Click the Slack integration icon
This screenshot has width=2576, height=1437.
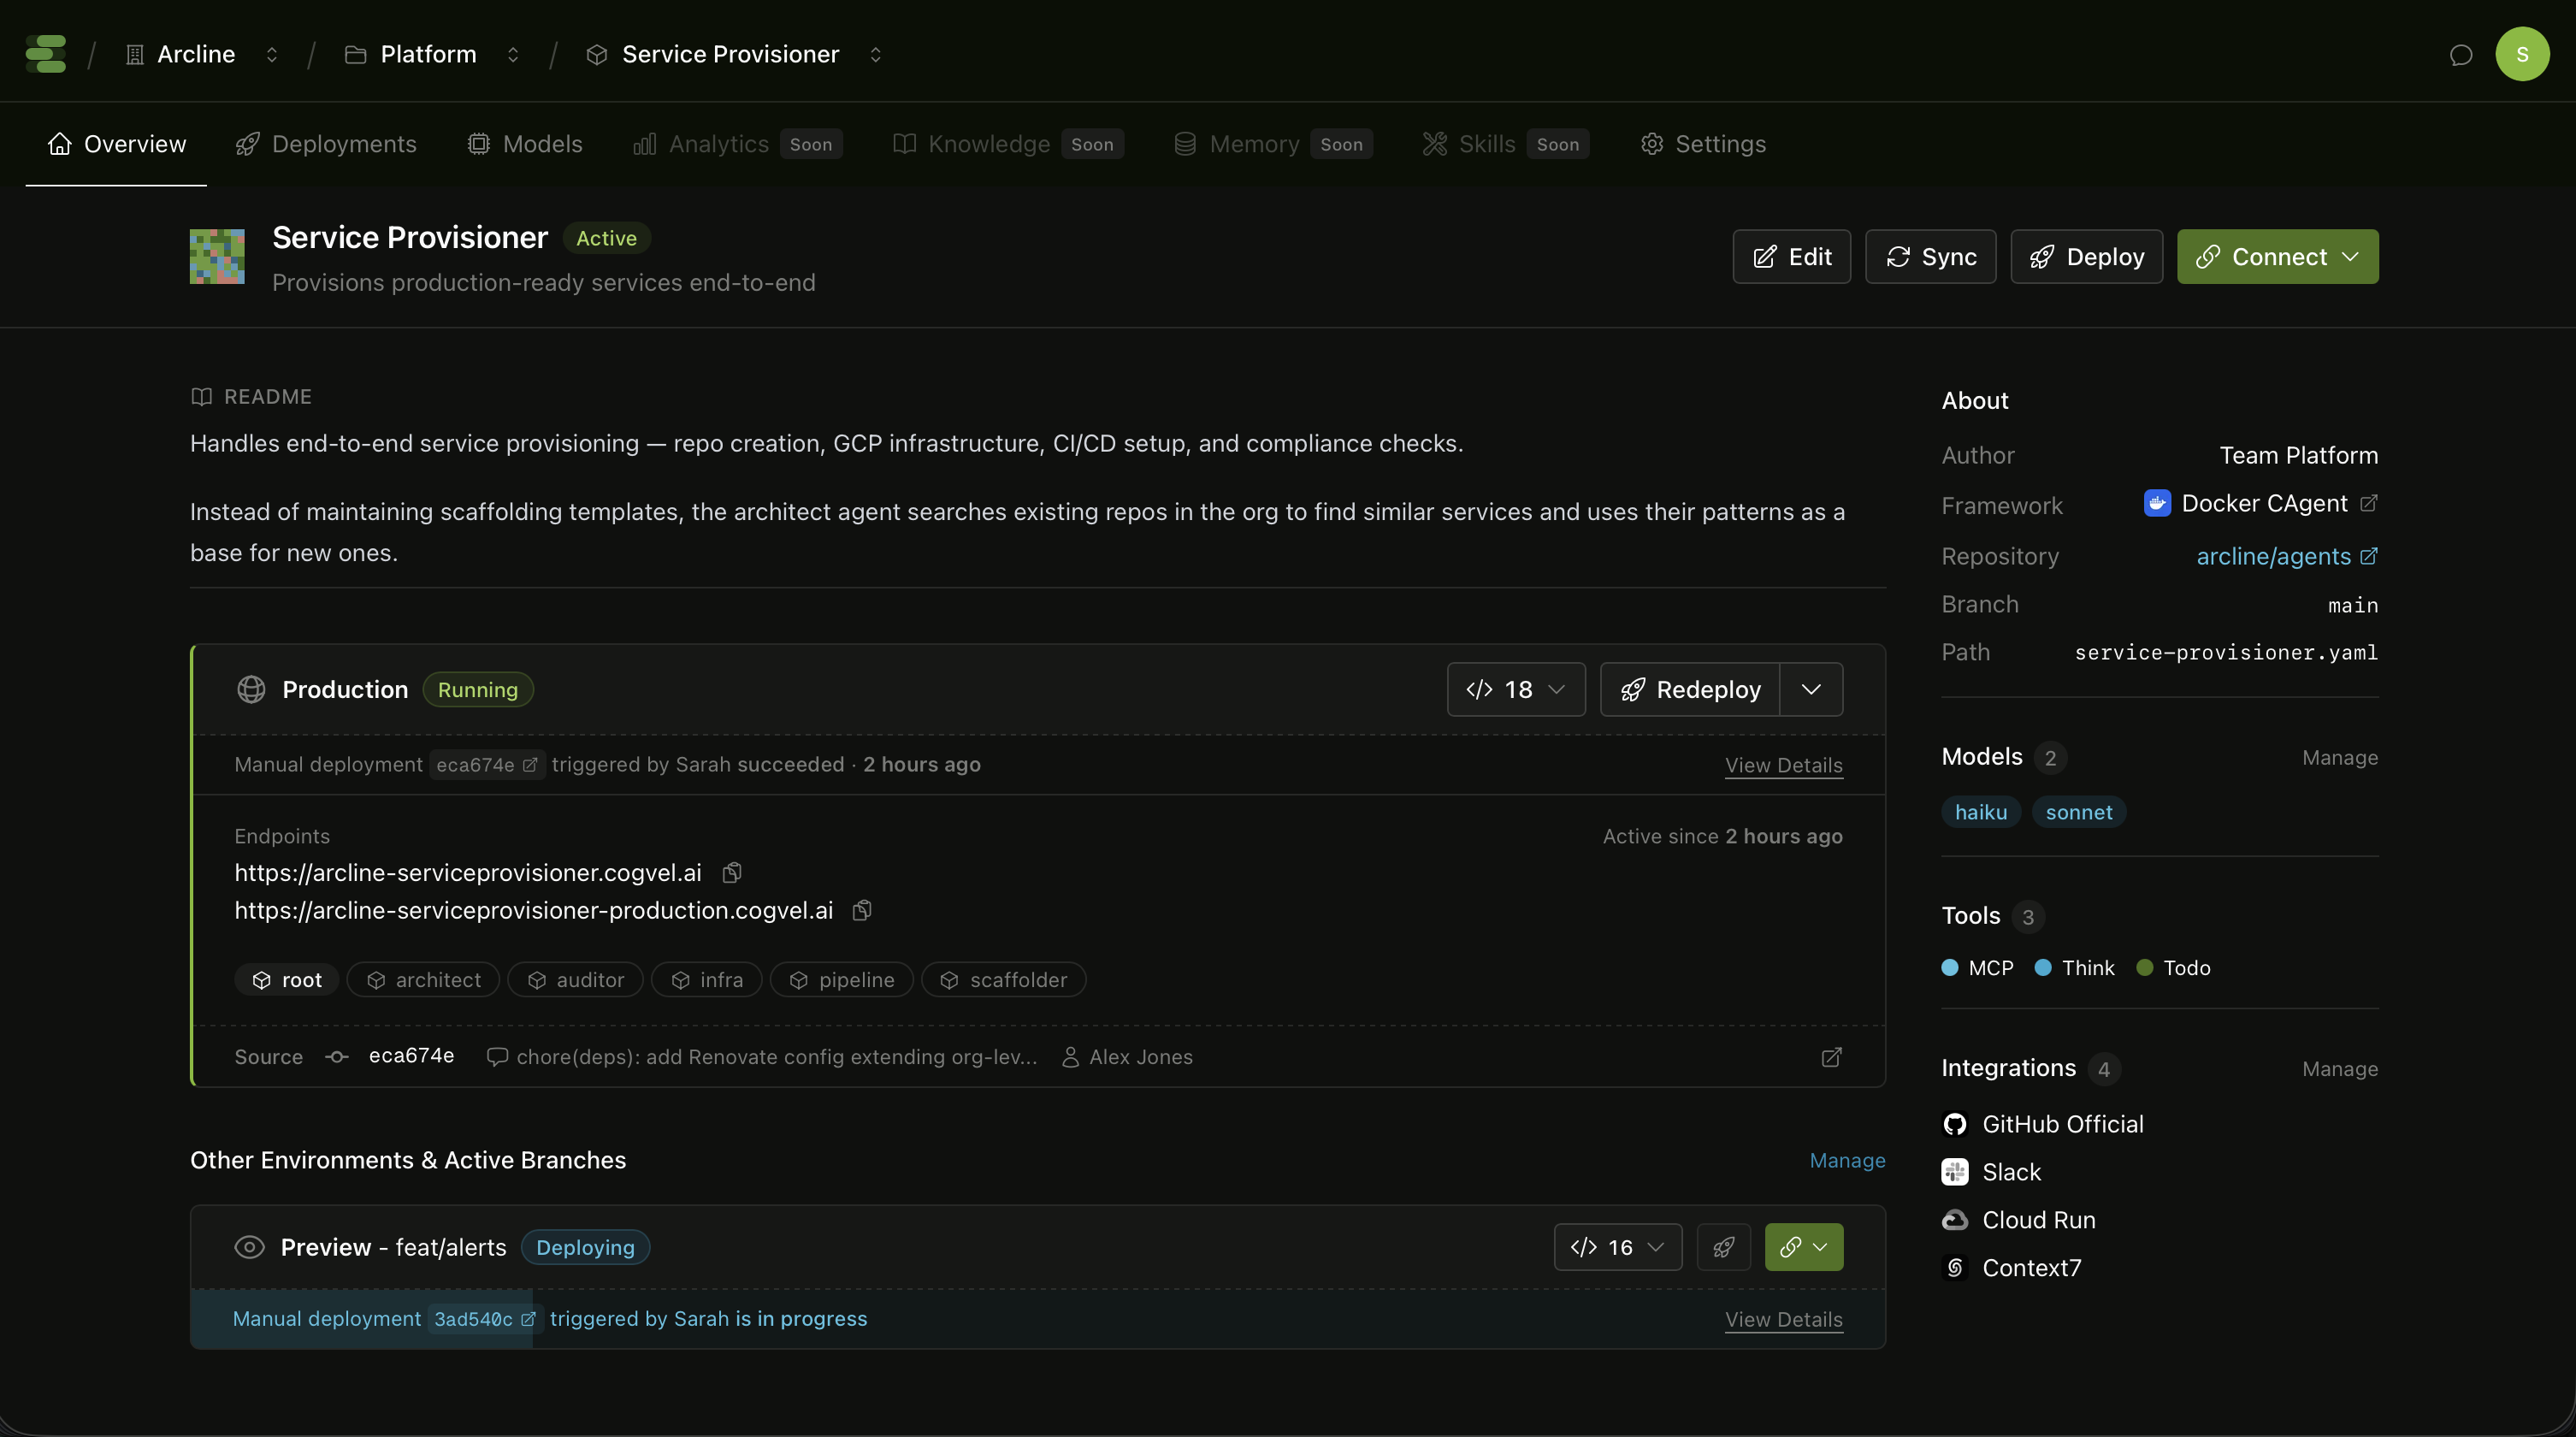click(1956, 1172)
